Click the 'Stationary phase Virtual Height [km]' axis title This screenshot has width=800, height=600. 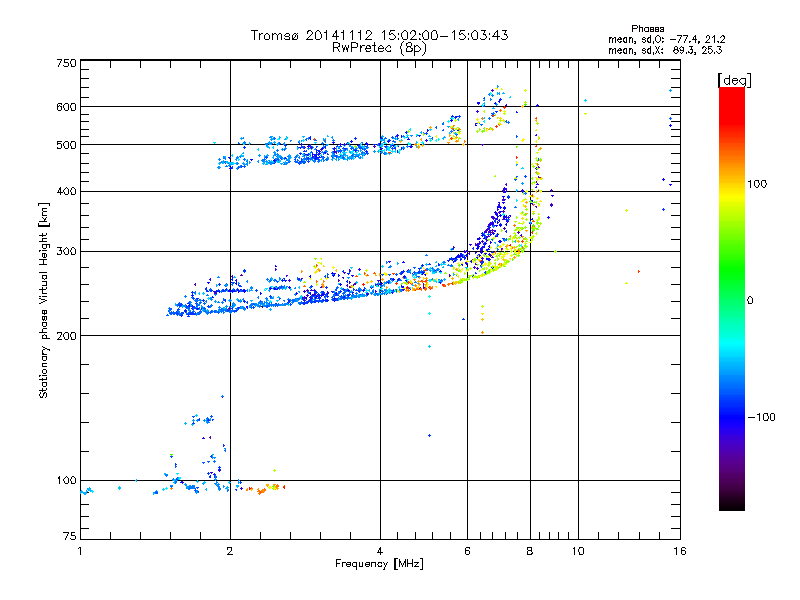pos(43,300)
